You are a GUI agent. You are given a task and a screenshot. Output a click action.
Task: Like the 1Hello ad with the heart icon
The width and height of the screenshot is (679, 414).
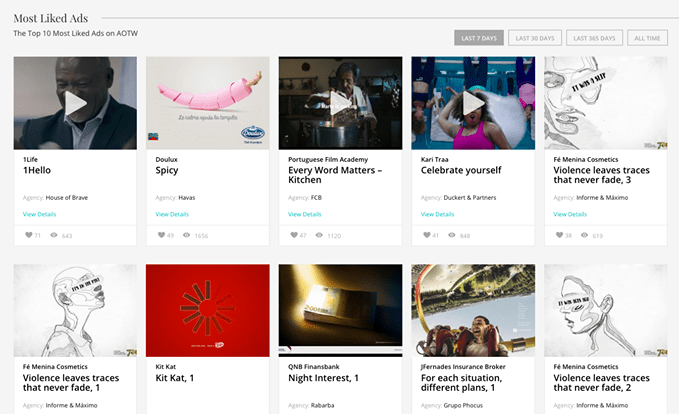pos(29,235)
